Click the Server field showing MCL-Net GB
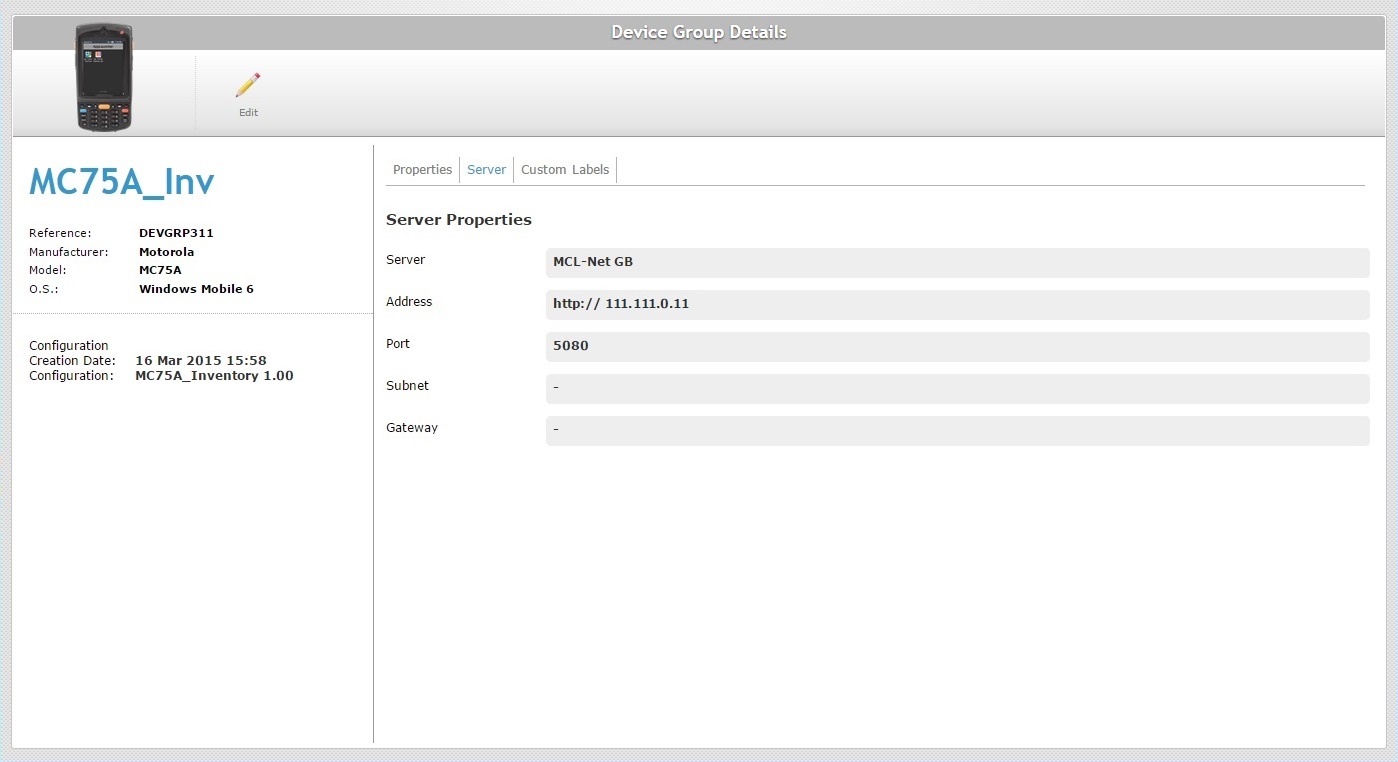 pyautogui.click(x=957, y=263)
